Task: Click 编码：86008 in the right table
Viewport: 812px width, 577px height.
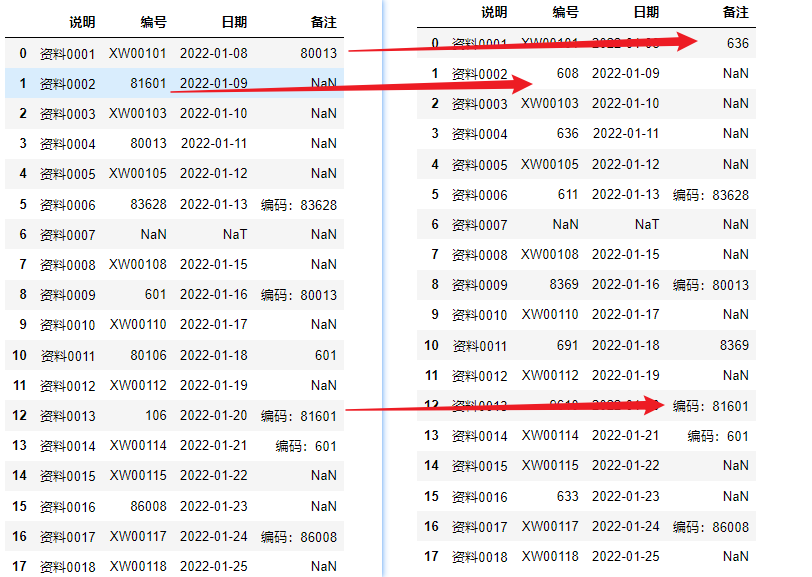Action: pyautogui.click(x=711, y=527)
